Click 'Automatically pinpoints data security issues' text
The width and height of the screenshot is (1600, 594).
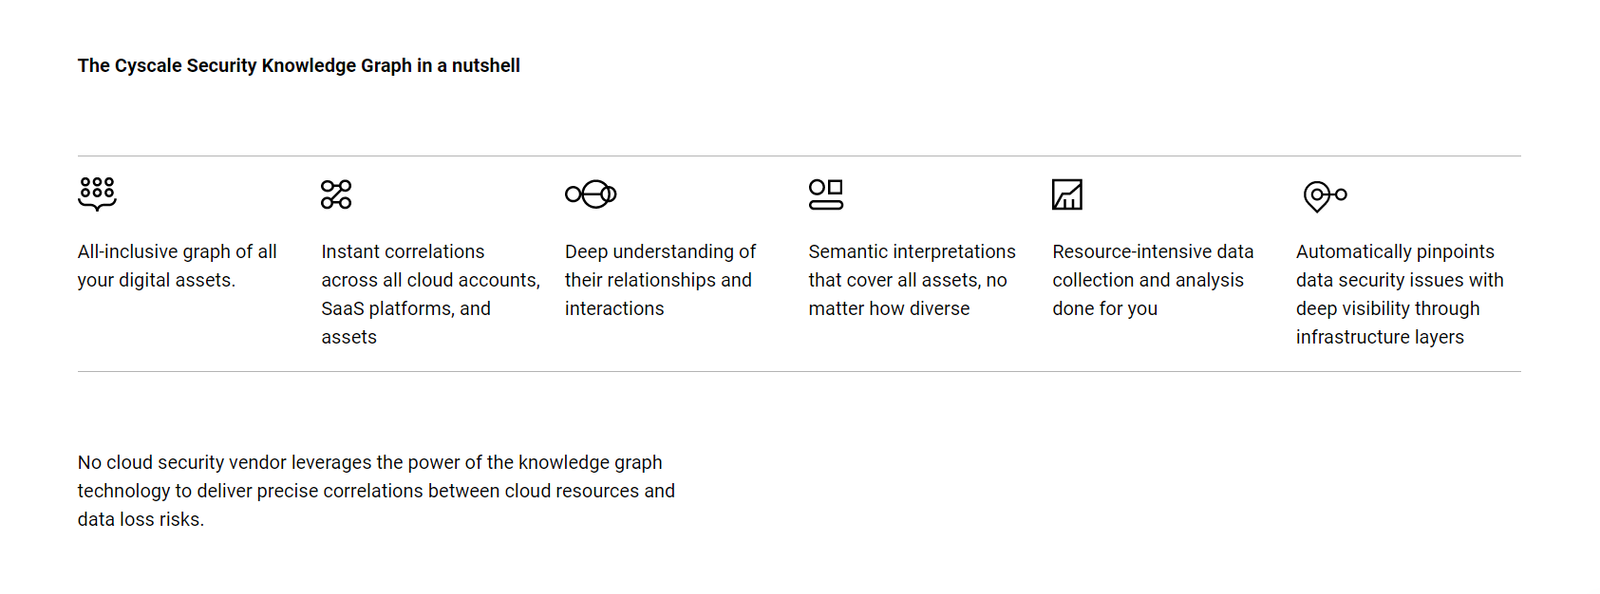click(1400, 266)
